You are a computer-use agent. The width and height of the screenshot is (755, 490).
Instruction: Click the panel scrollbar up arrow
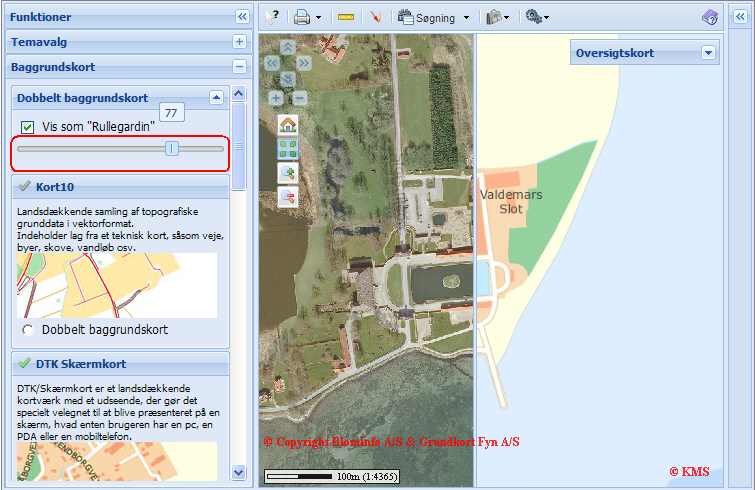tap(239, 93)
